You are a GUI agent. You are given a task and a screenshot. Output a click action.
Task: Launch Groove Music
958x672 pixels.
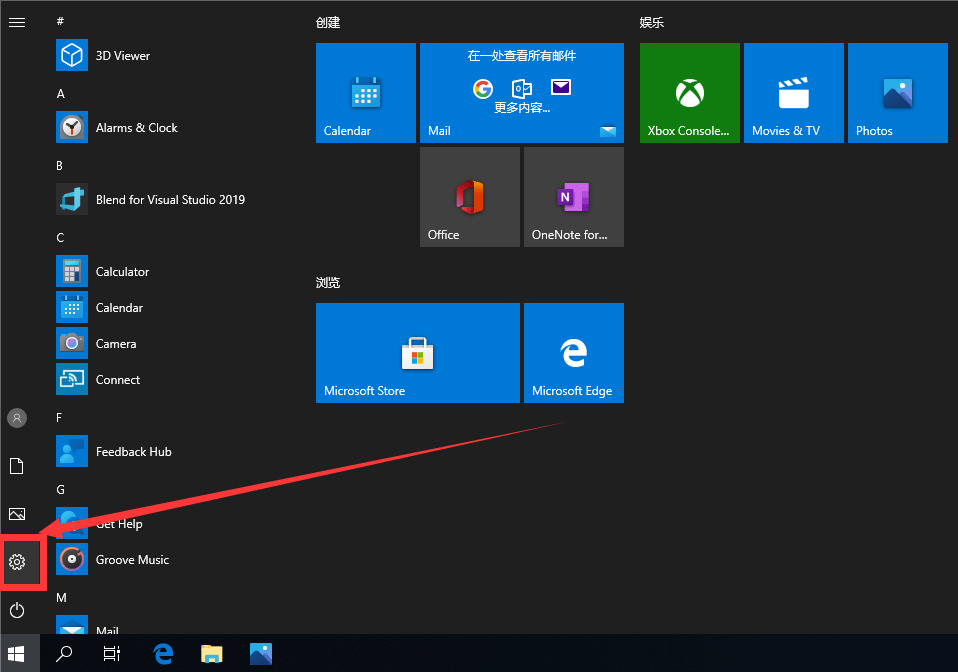[171, 560]
